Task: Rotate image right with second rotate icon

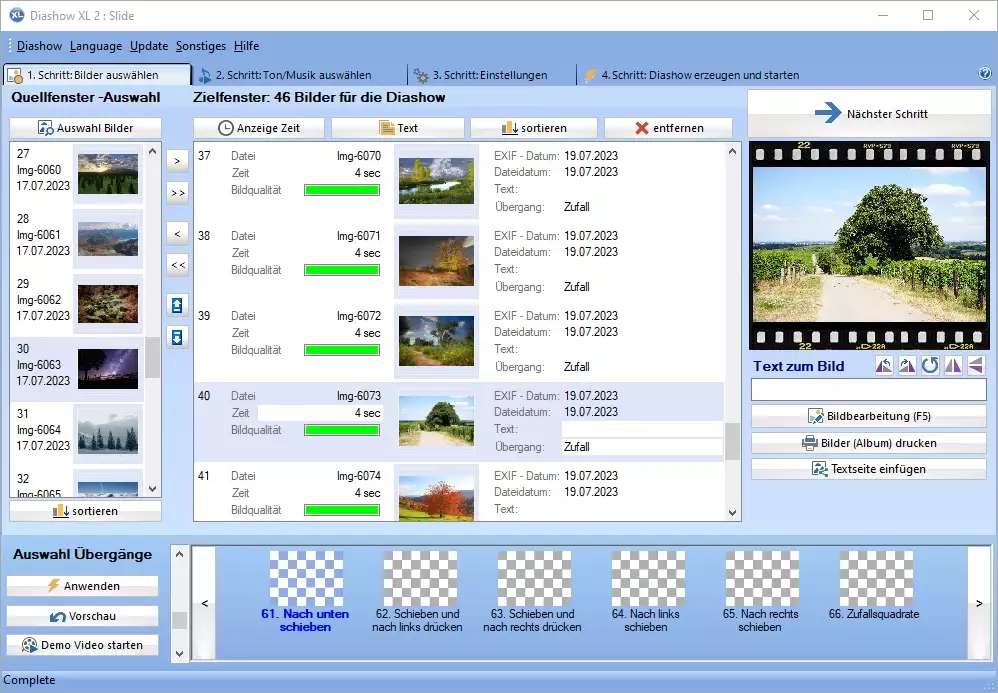Action: coord(907,366)
